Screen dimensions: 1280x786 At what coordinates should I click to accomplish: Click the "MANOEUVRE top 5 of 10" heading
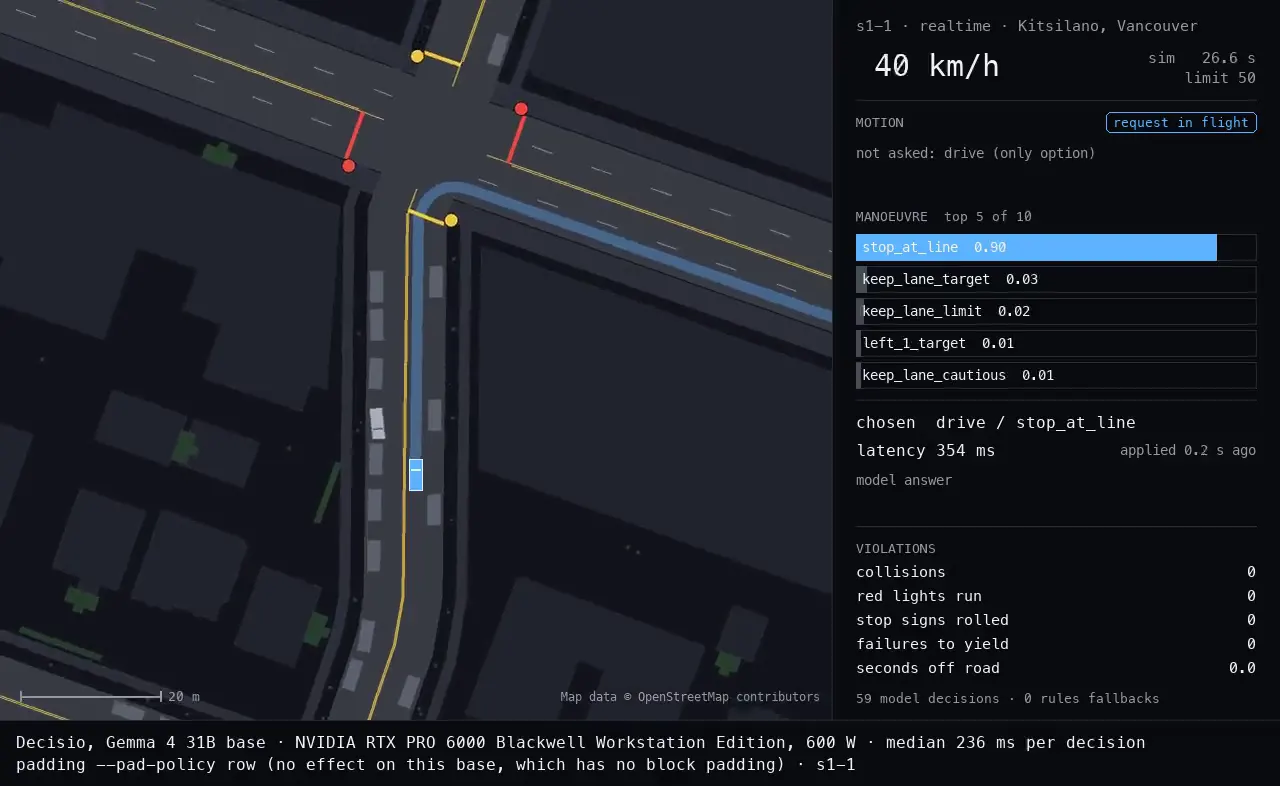pos(944,216)
